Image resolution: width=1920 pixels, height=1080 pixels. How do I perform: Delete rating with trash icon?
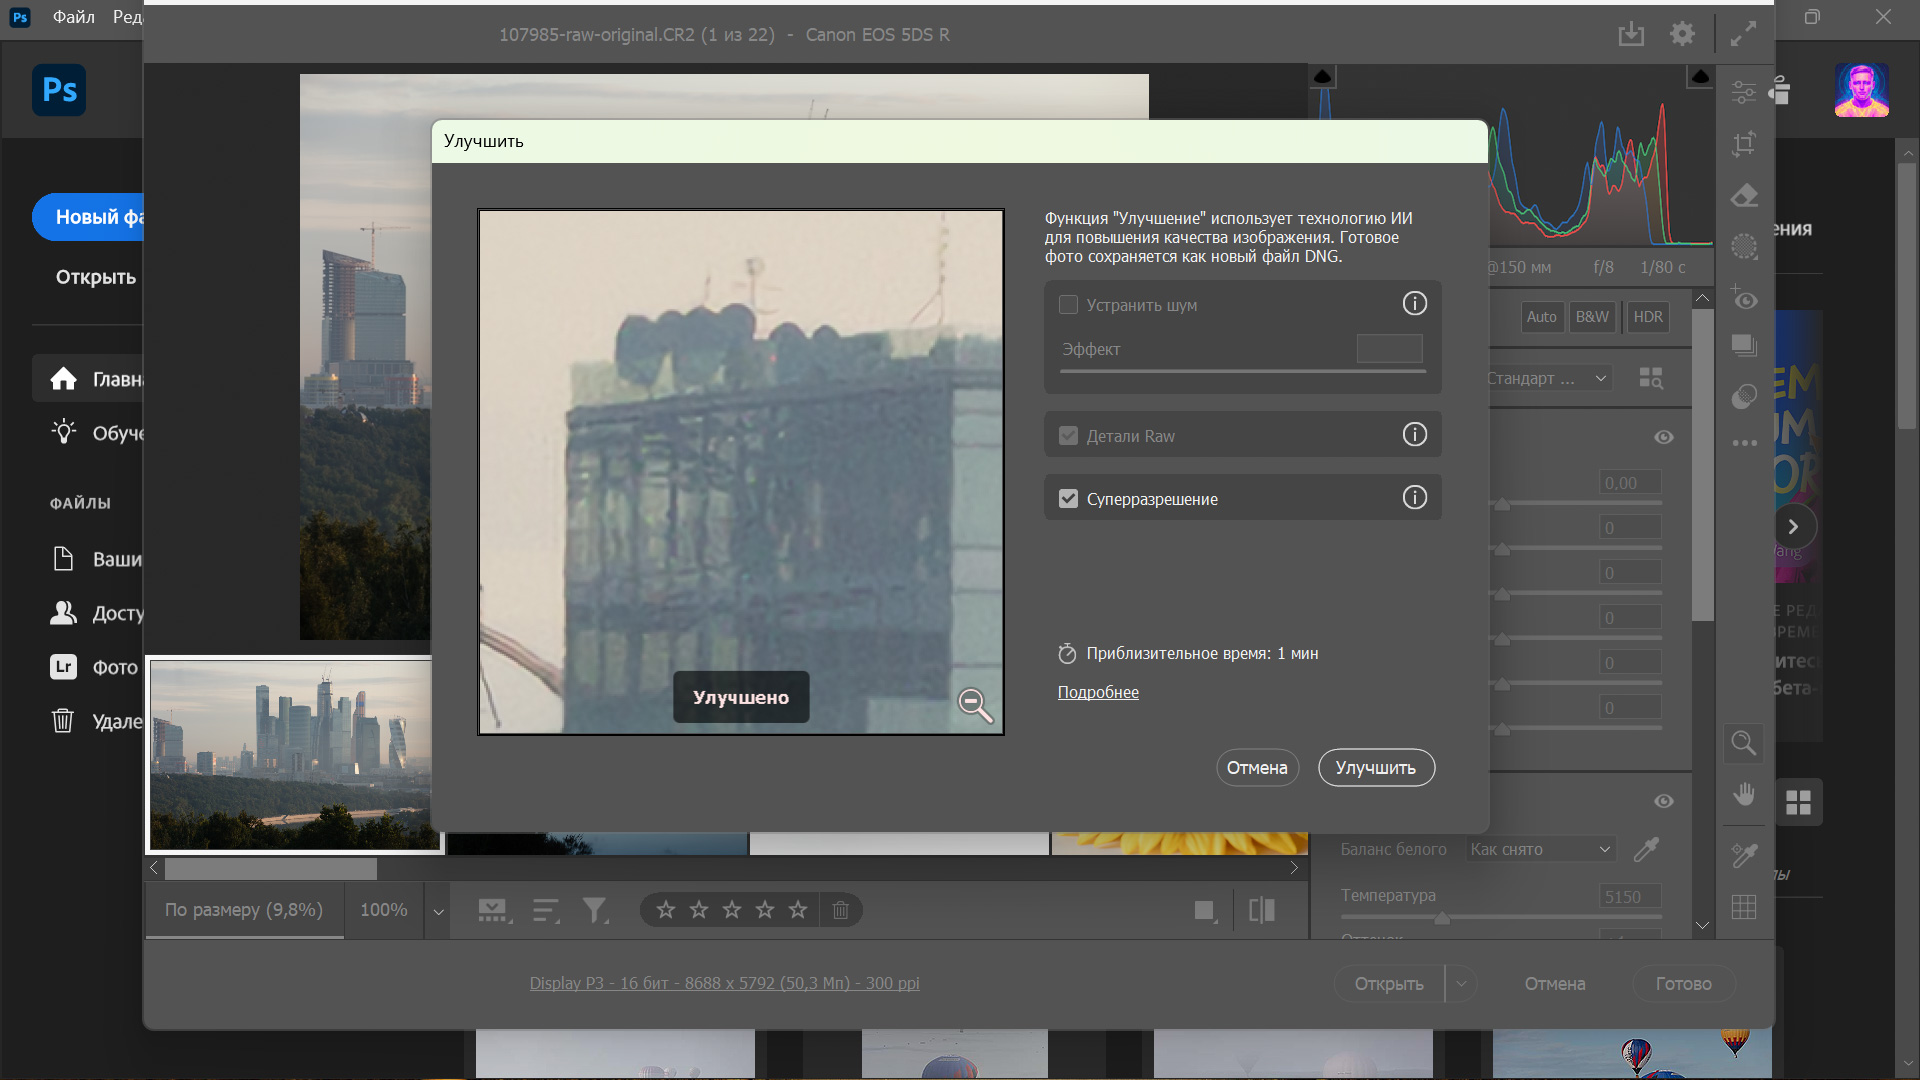tap(841, 910)
